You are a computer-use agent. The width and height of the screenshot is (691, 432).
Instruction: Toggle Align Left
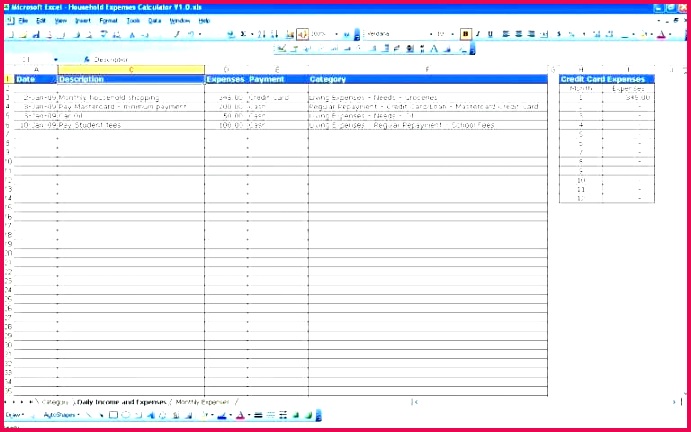click(506, 34)
